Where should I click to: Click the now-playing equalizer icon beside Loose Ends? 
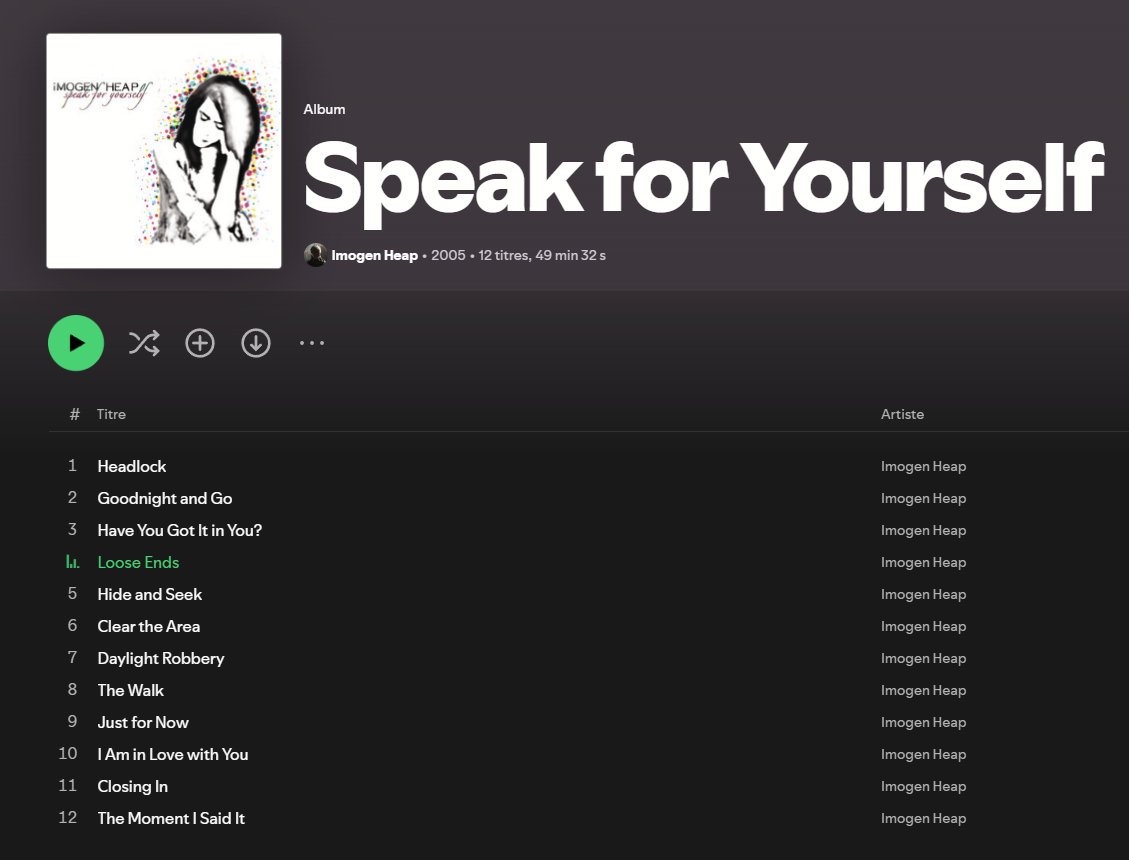point(72,562)
